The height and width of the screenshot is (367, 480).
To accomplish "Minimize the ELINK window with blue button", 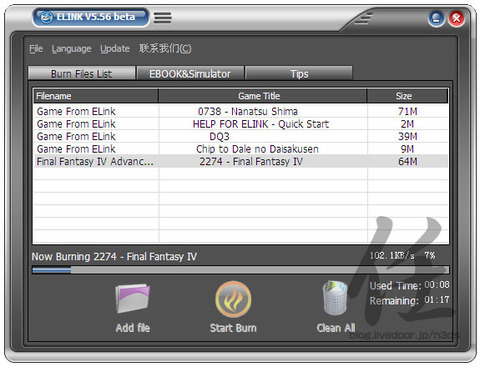I will 436,18.
